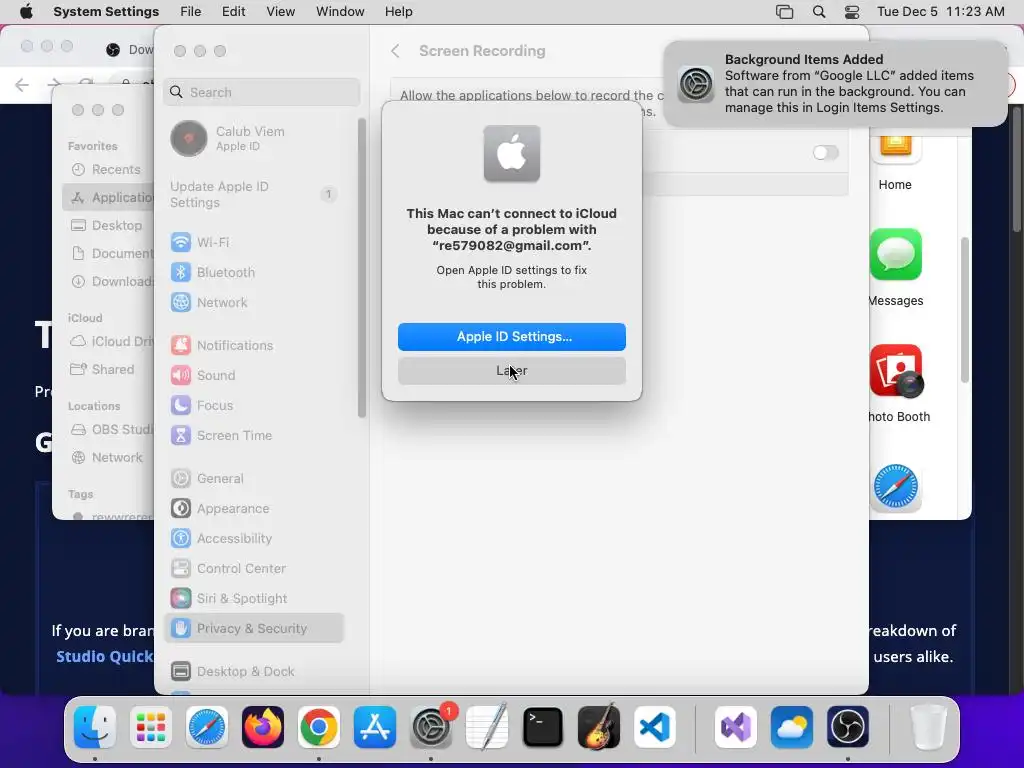This screenshot has width=1024, height=768.
Task: Open Finder from the Dock
Action: [x=95, y=726]
